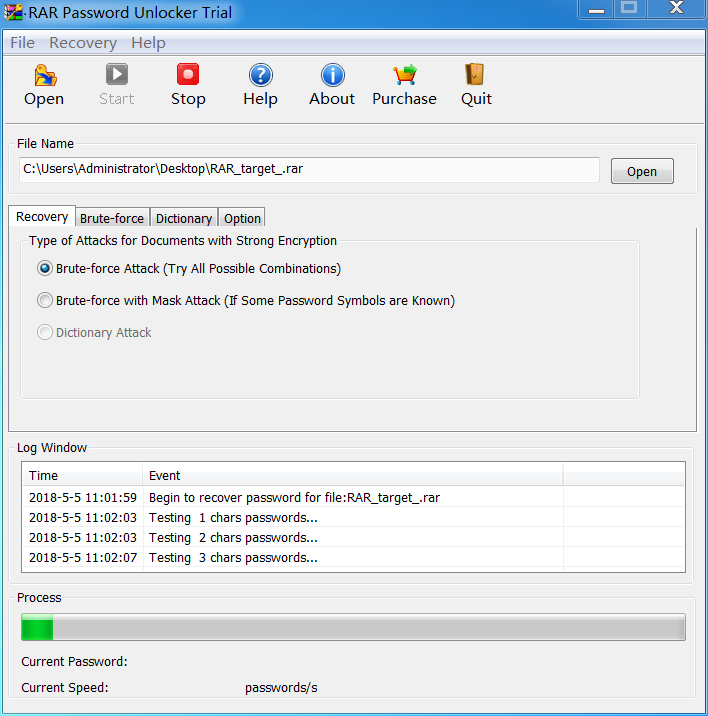Viewport: 708px width, 716px height.
Task: Select Brute-force with Mask Attack option
Action: point(45,300)
